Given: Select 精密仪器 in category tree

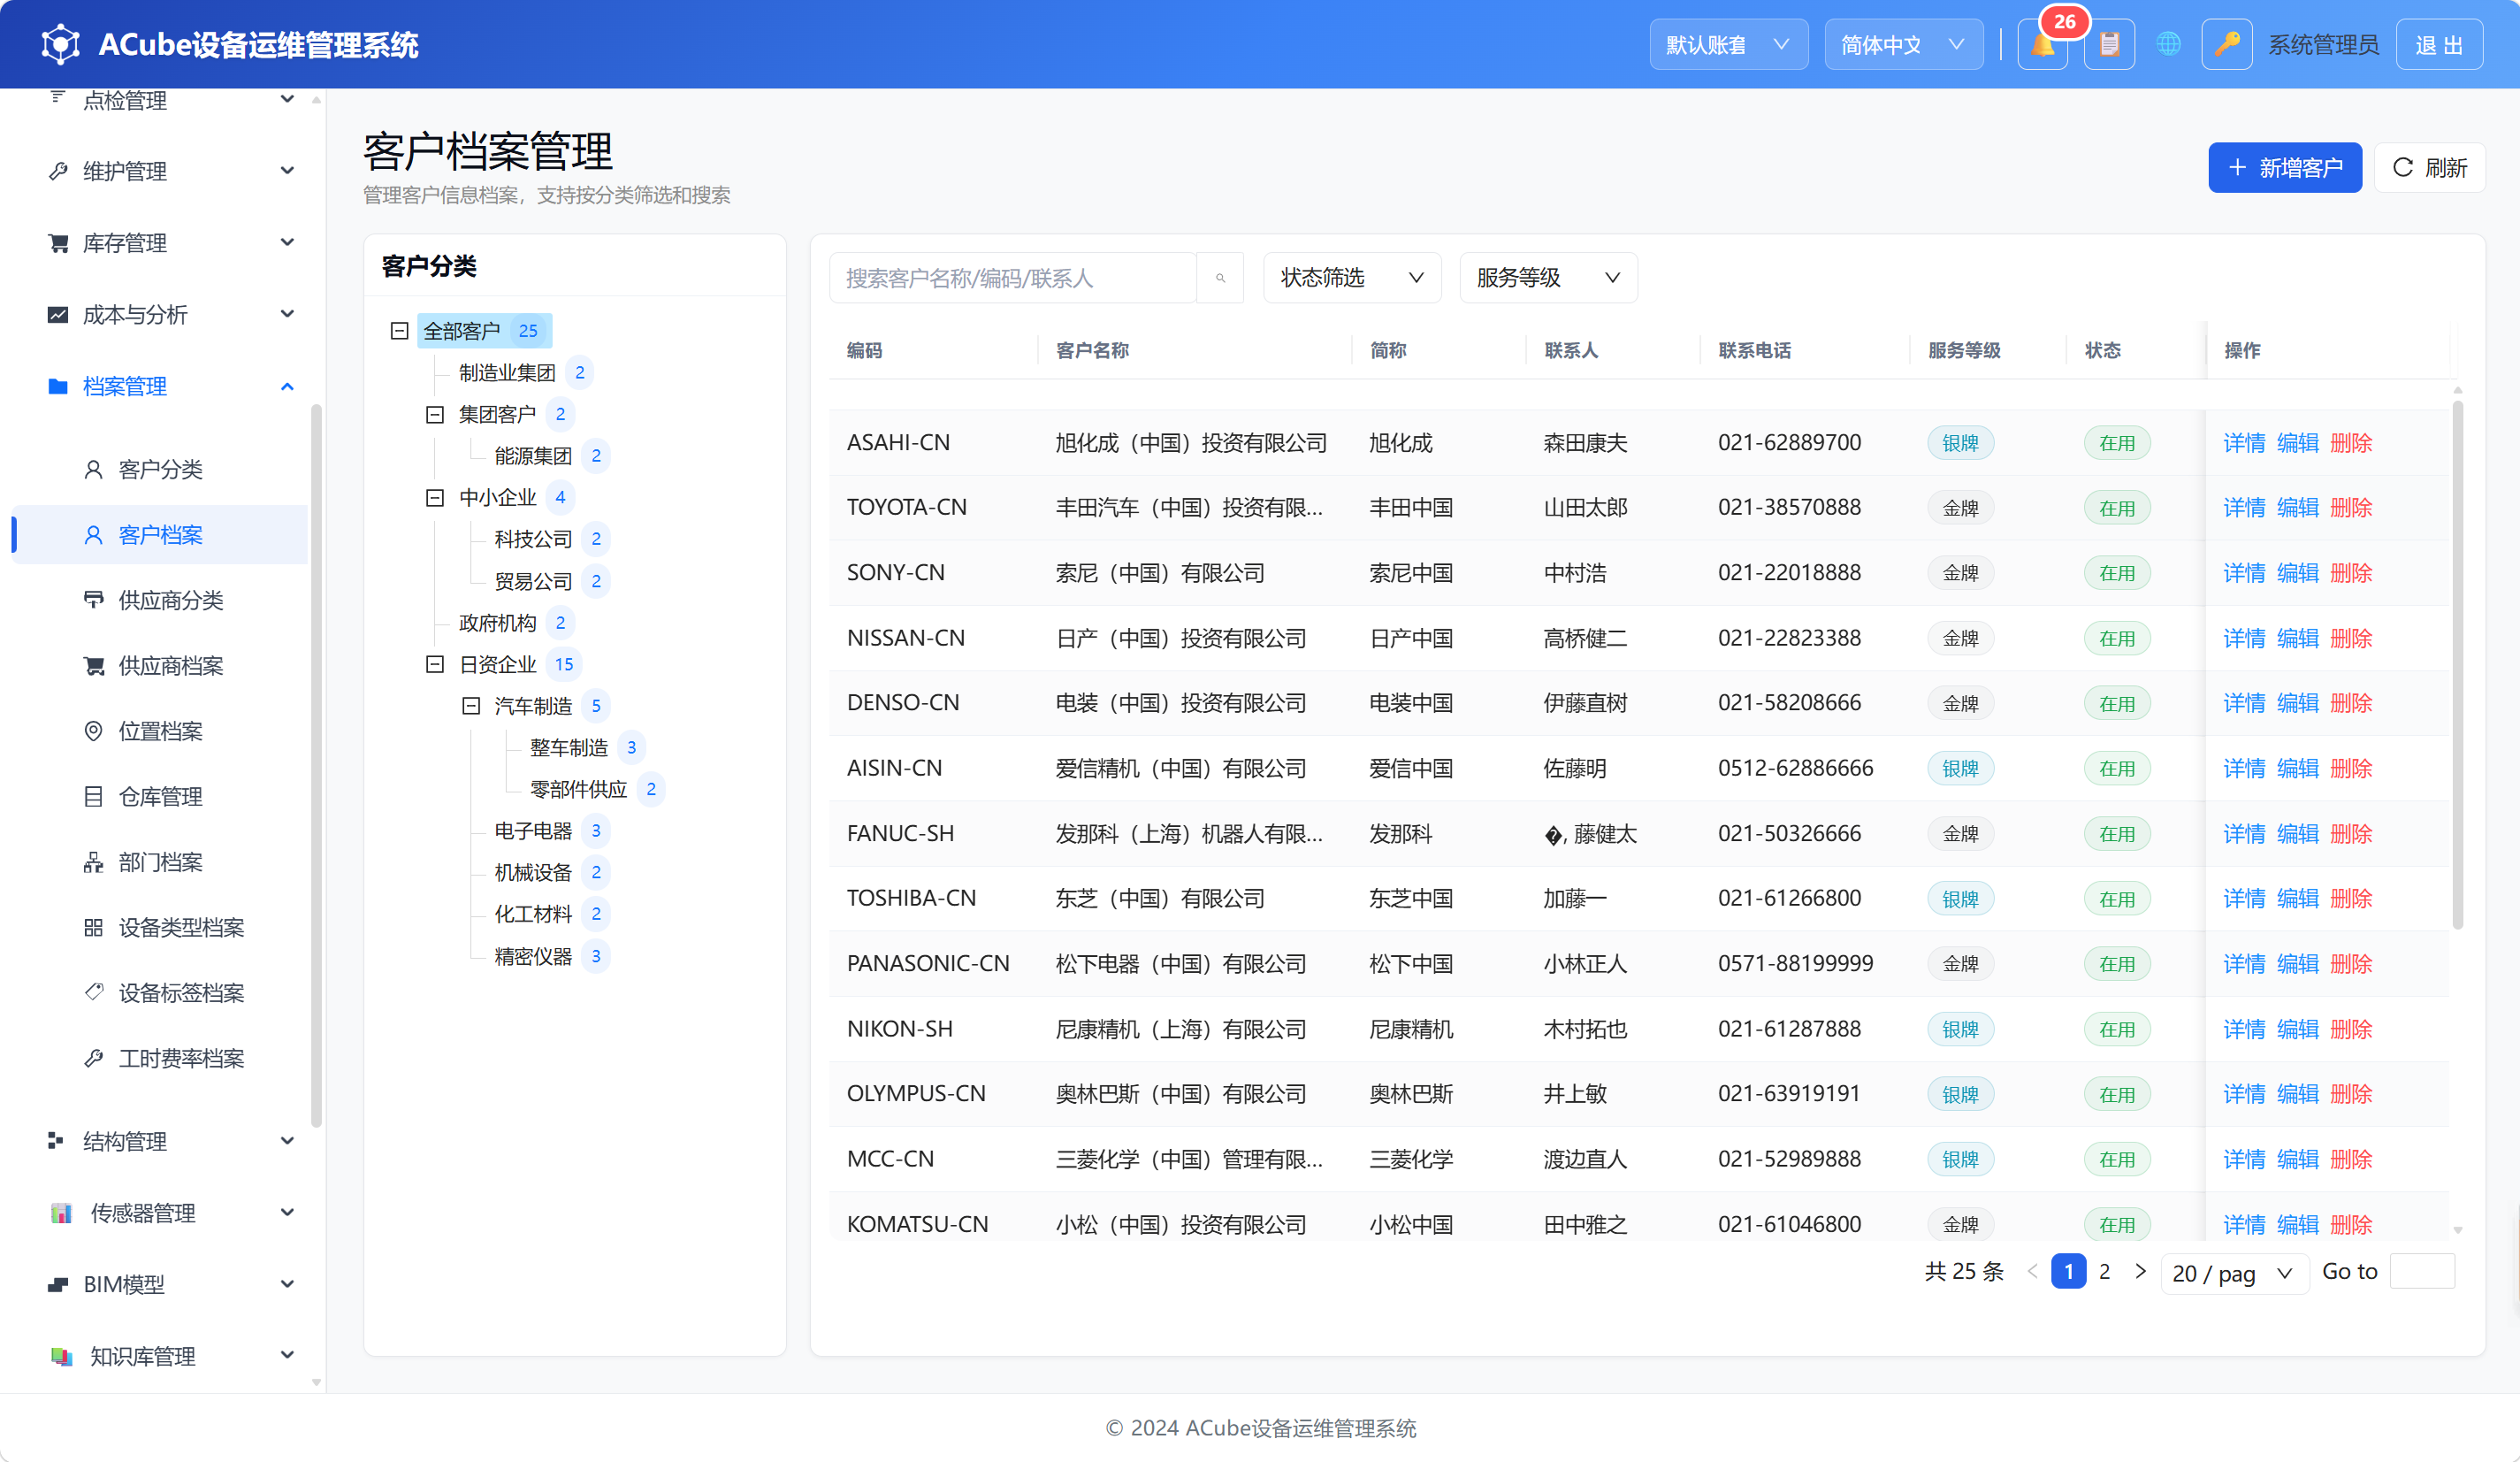Looking at the screenshot, I should coord(533,956).
